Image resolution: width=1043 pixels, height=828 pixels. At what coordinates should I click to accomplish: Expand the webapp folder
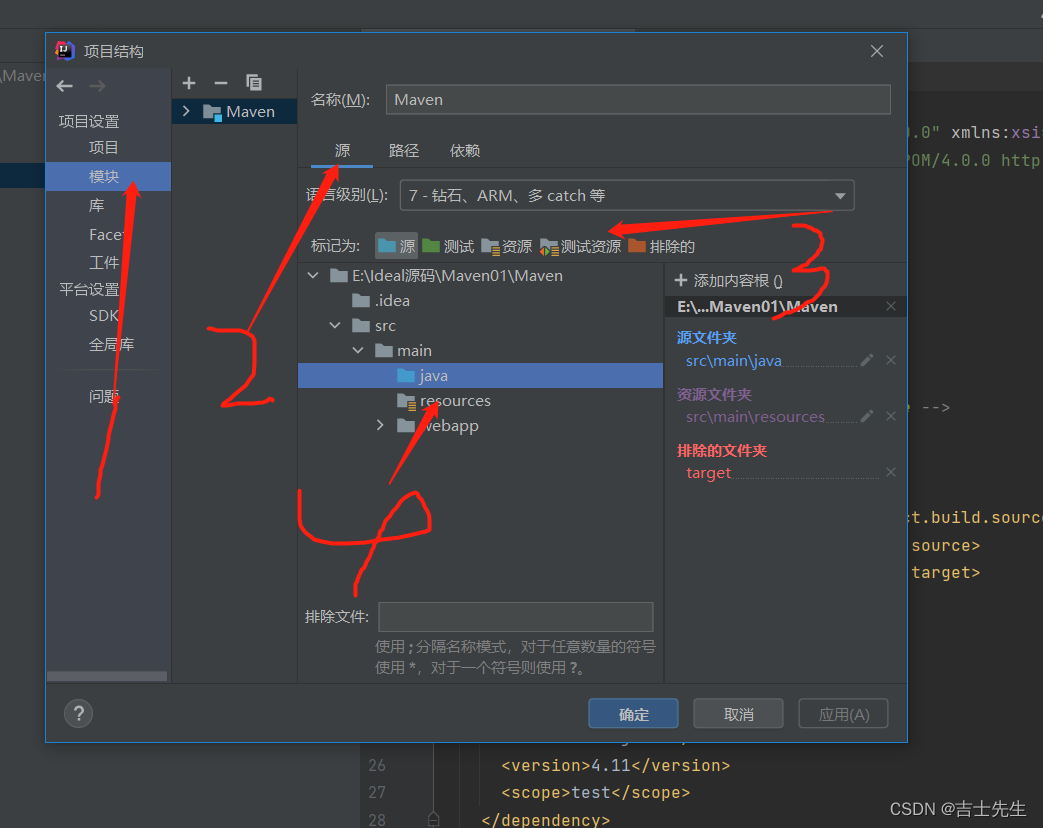tap(380, 425)
